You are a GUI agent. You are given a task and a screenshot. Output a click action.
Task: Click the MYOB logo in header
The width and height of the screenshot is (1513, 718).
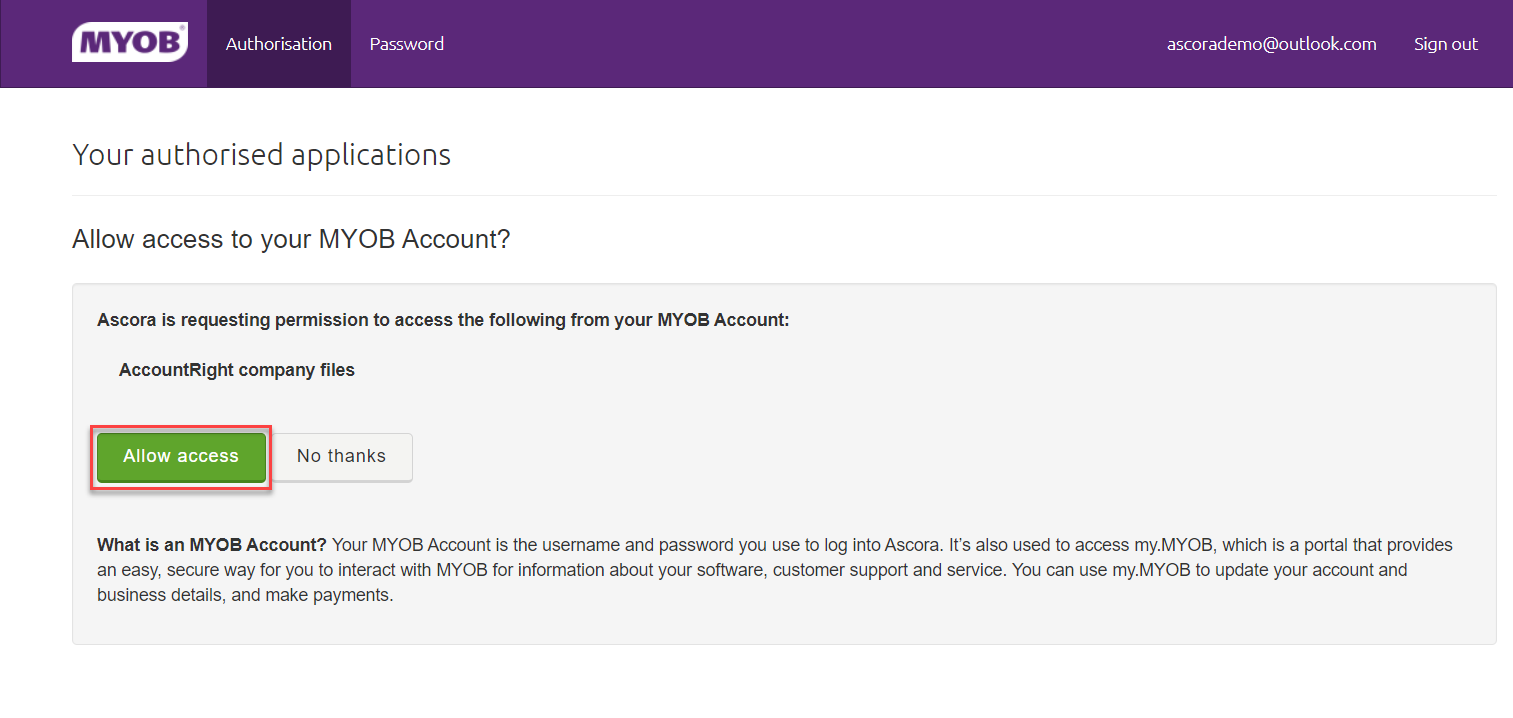pyautogui.click(x=129, y=43)
